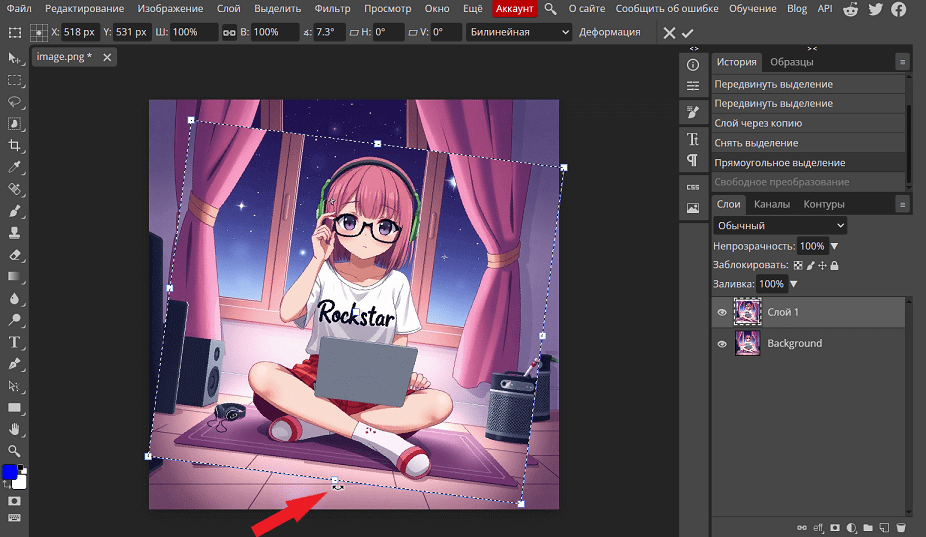Screen dimensions: 926x537
Task: Select the Hand tool
Action: pos(15,430)
